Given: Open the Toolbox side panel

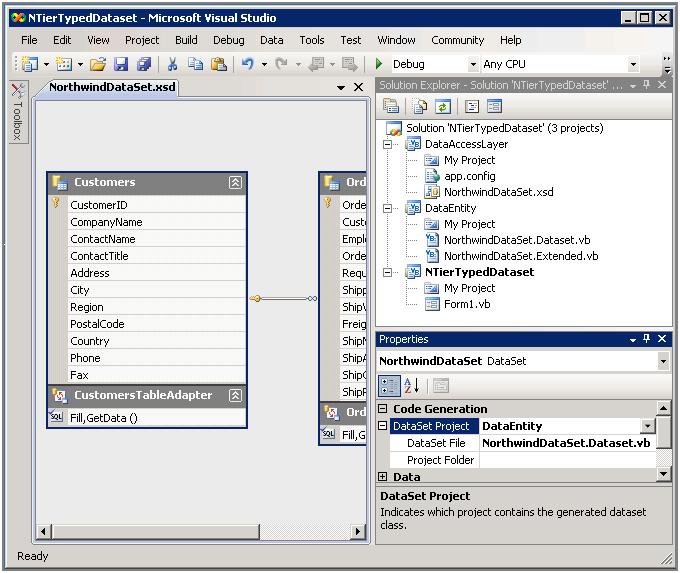Looking at the screenshot, I should pyautogui.click(x=18, y=114).
